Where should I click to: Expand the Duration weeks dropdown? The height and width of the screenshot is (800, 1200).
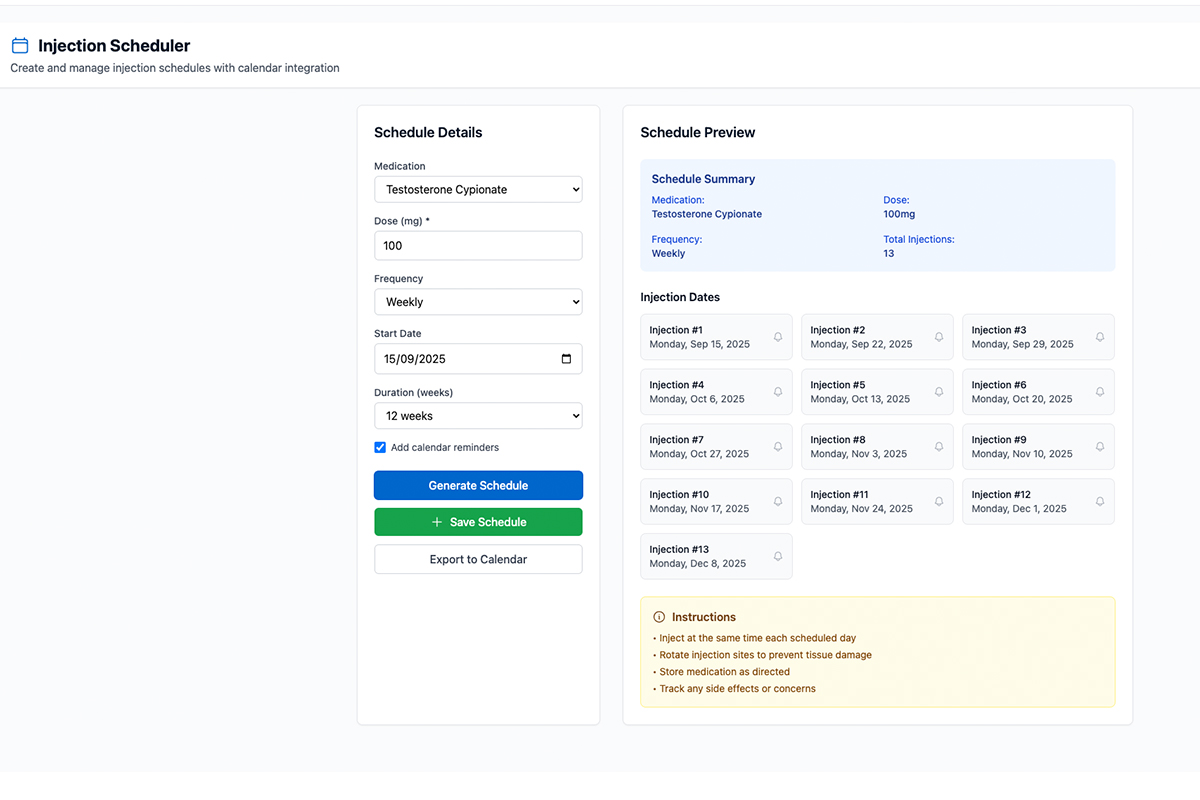(x=478, y=415)
